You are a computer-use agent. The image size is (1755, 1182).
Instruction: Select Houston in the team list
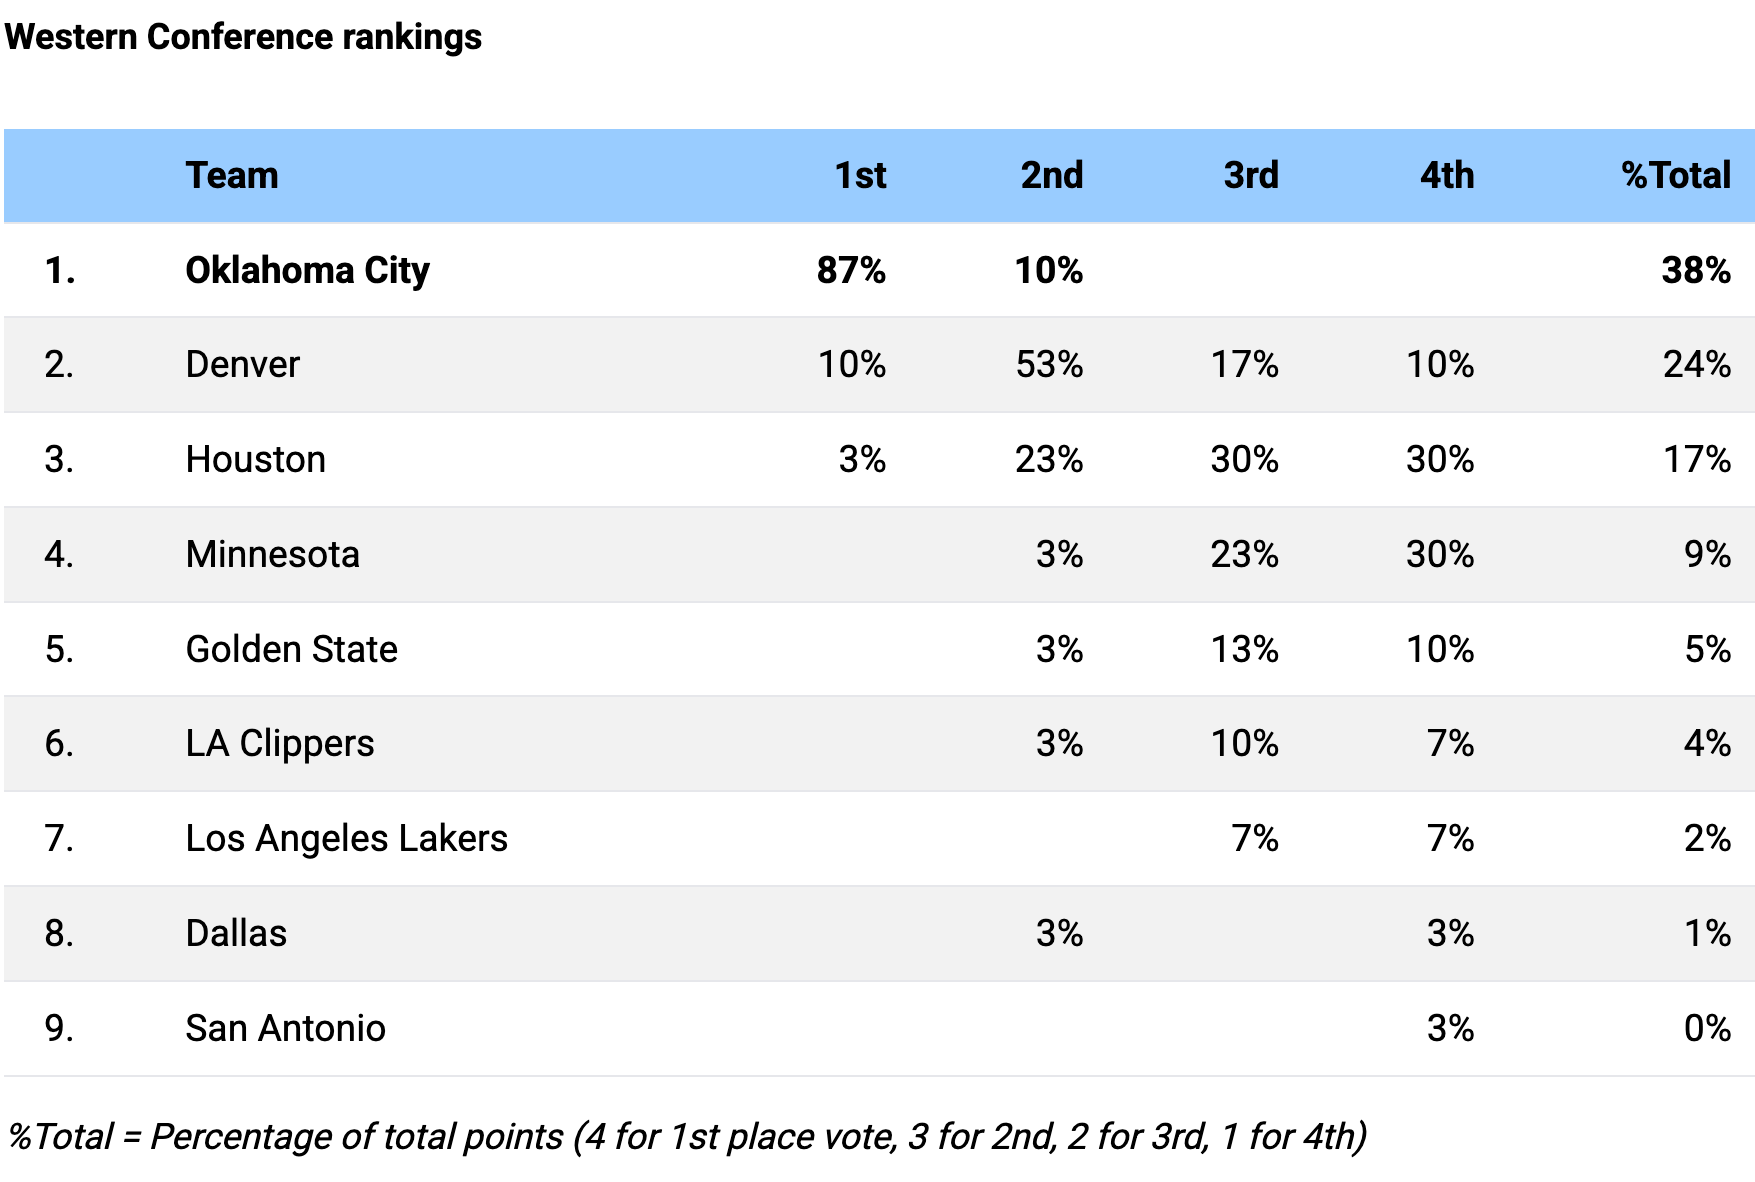[255, 459]
